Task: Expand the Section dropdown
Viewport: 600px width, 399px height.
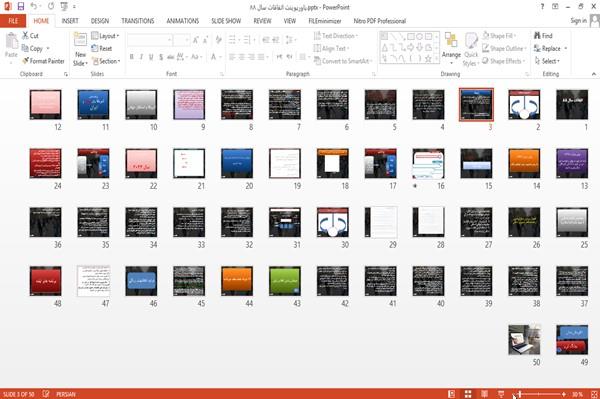Action: [106, 61]
